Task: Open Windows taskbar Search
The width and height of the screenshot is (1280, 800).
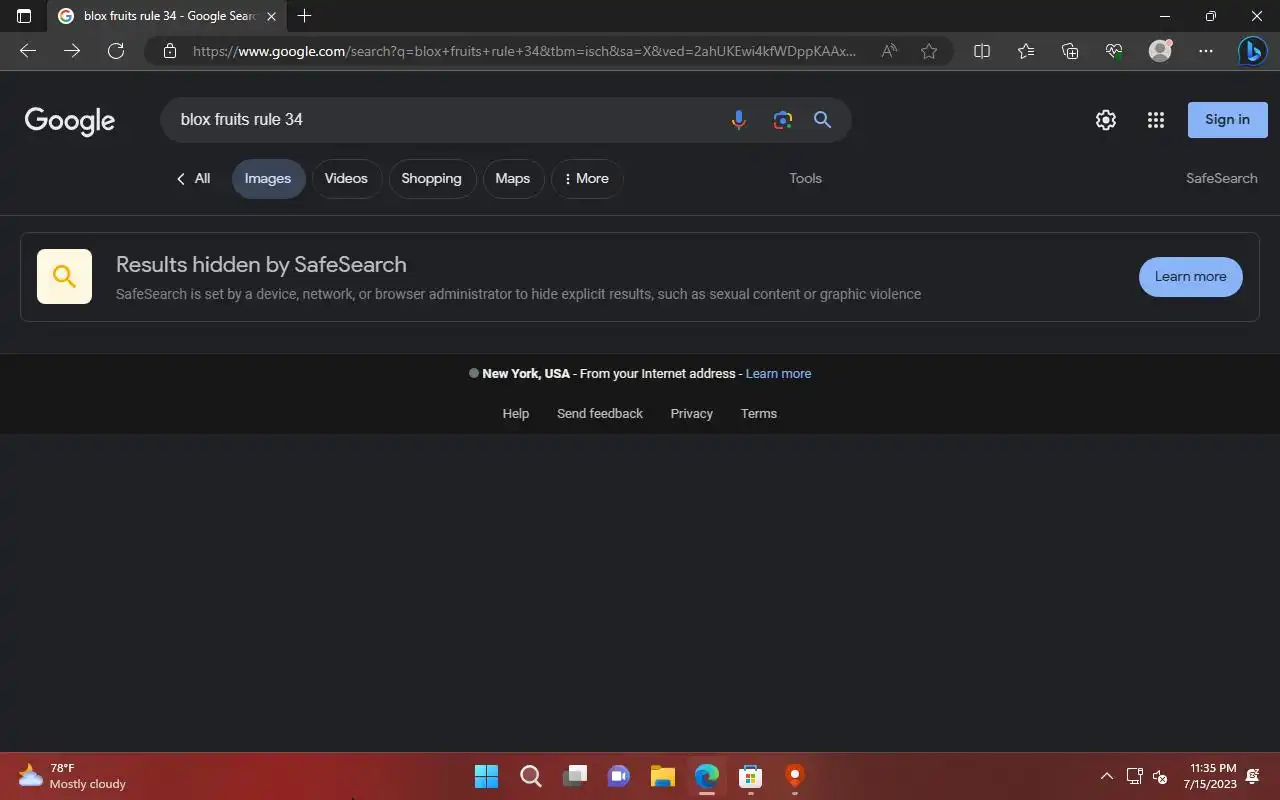Action: tap(530, 776)
